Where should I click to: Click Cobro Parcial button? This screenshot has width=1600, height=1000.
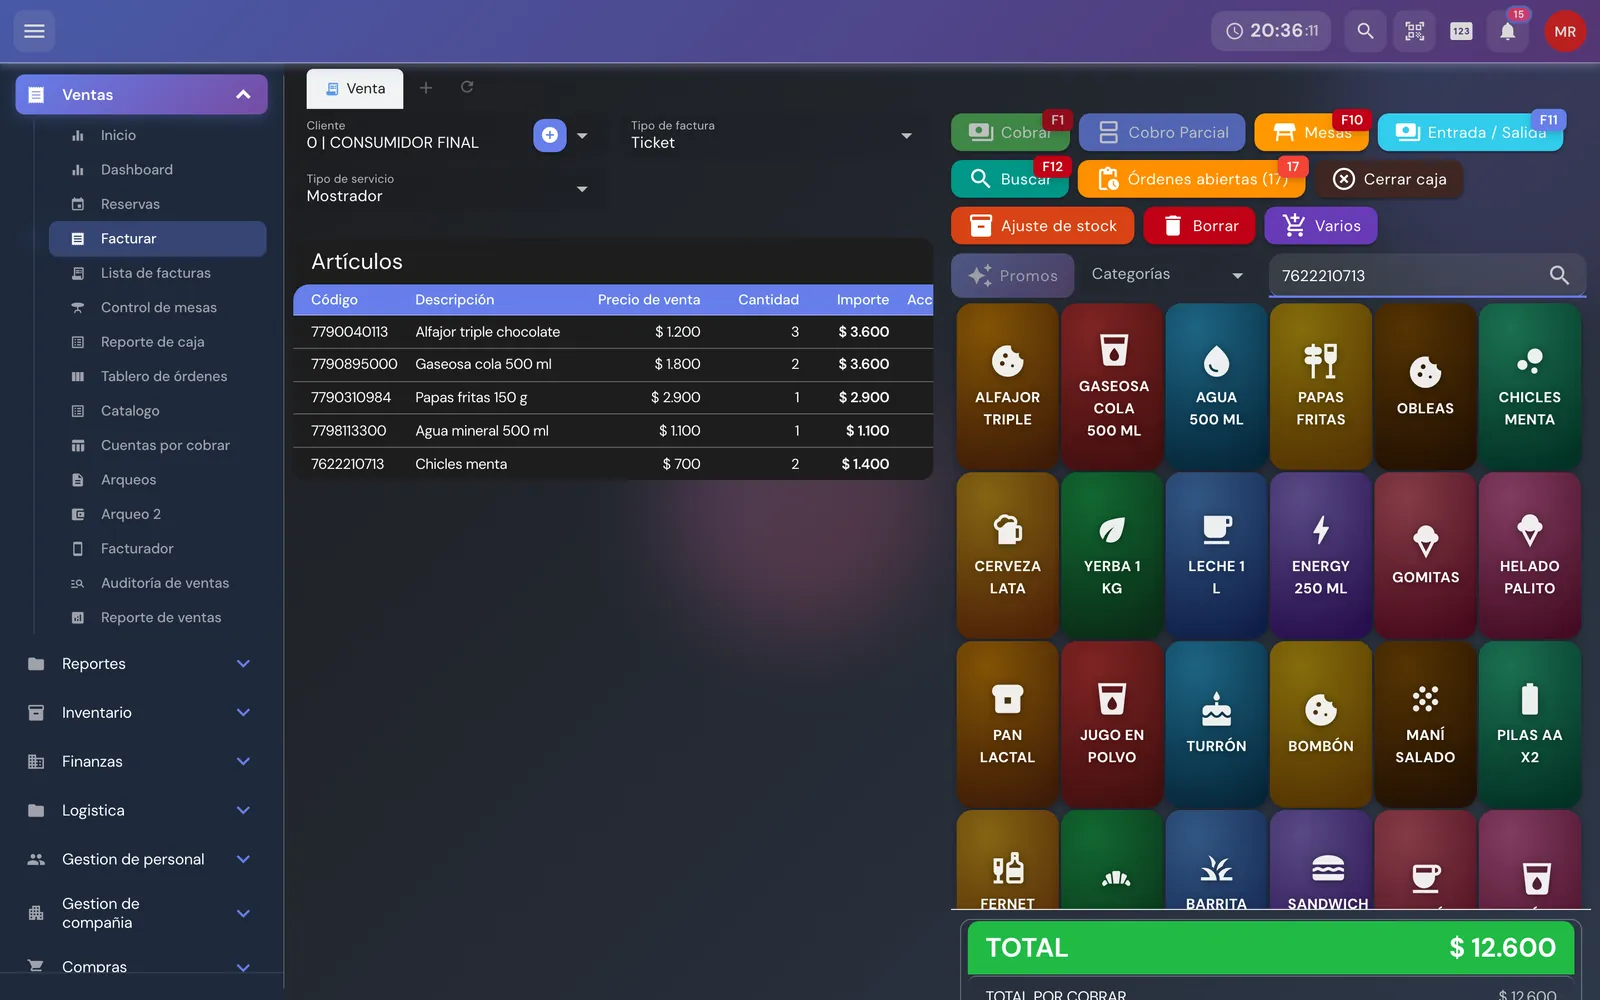pos(1162,132)
